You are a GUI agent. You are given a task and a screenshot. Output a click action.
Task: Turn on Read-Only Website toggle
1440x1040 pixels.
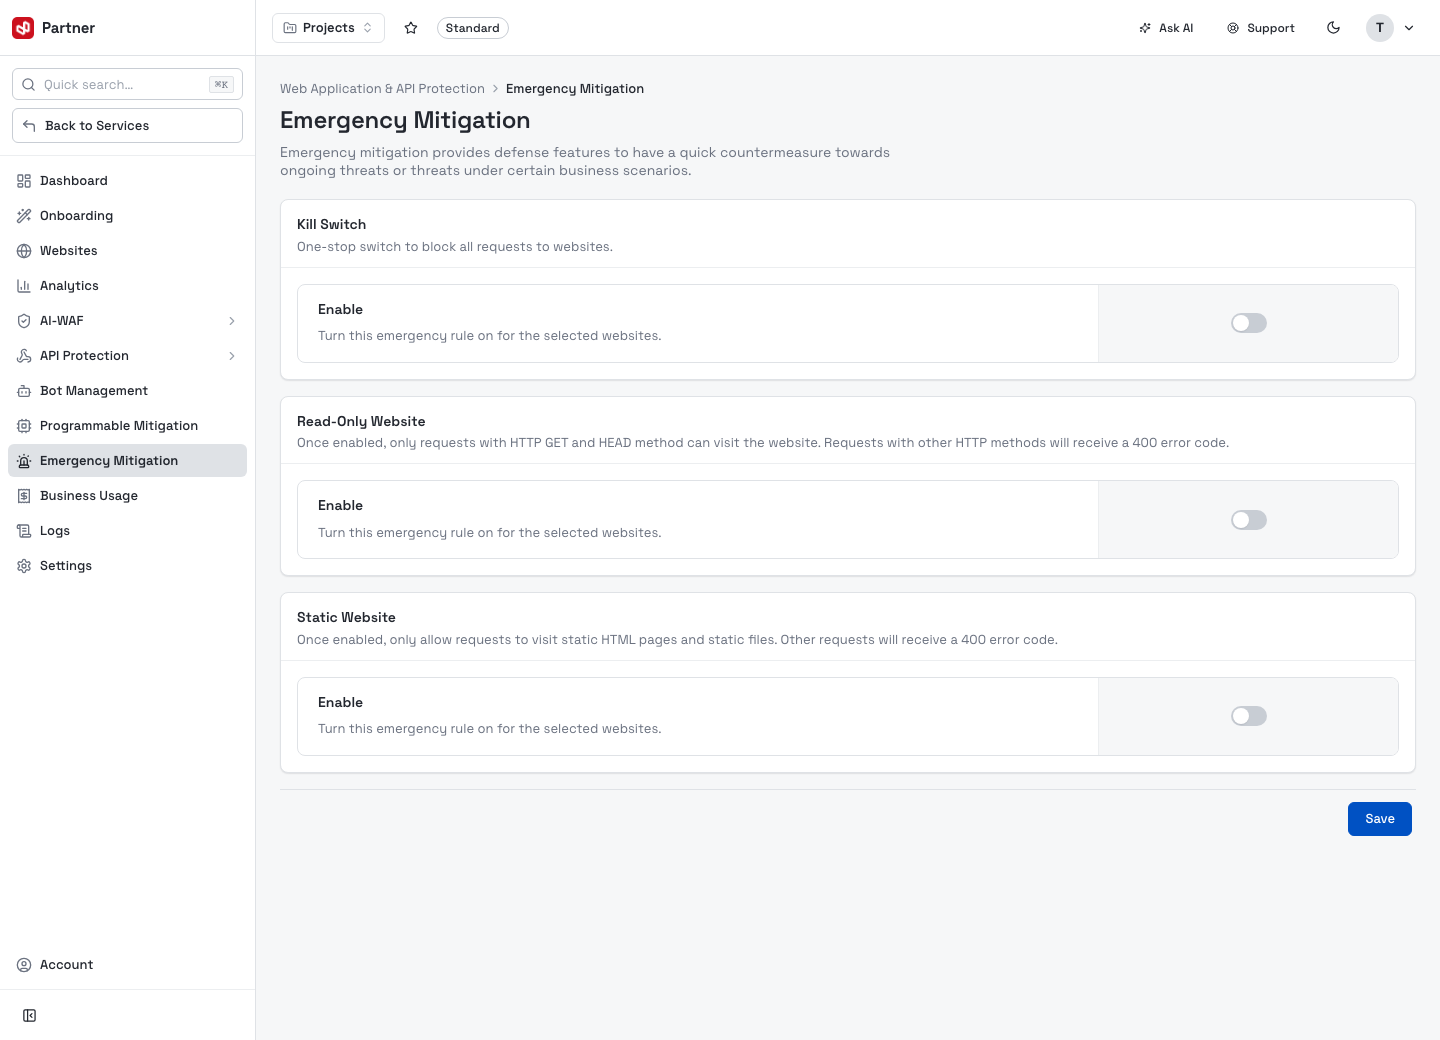pos(1249,520)
